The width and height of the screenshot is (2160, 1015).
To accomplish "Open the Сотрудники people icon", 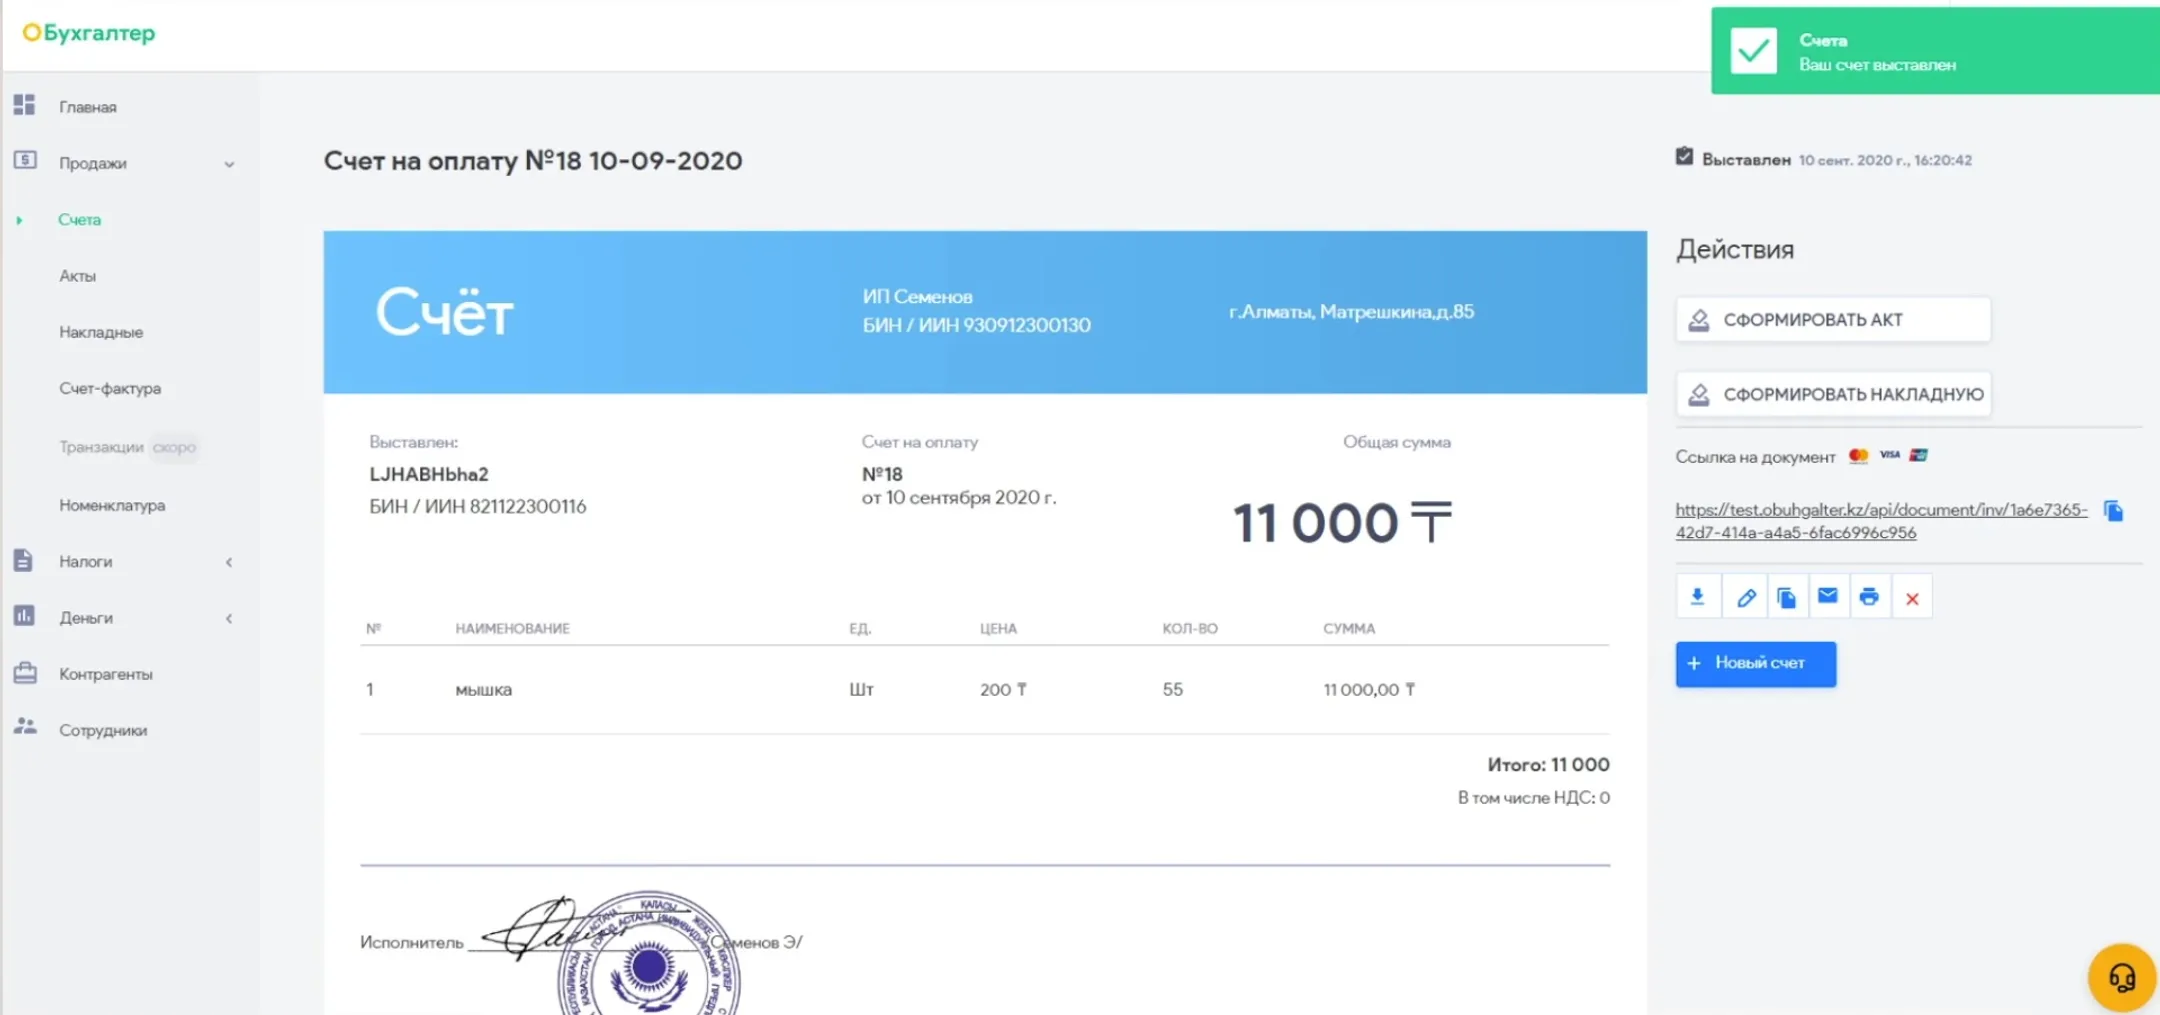I will pos(25,728).
